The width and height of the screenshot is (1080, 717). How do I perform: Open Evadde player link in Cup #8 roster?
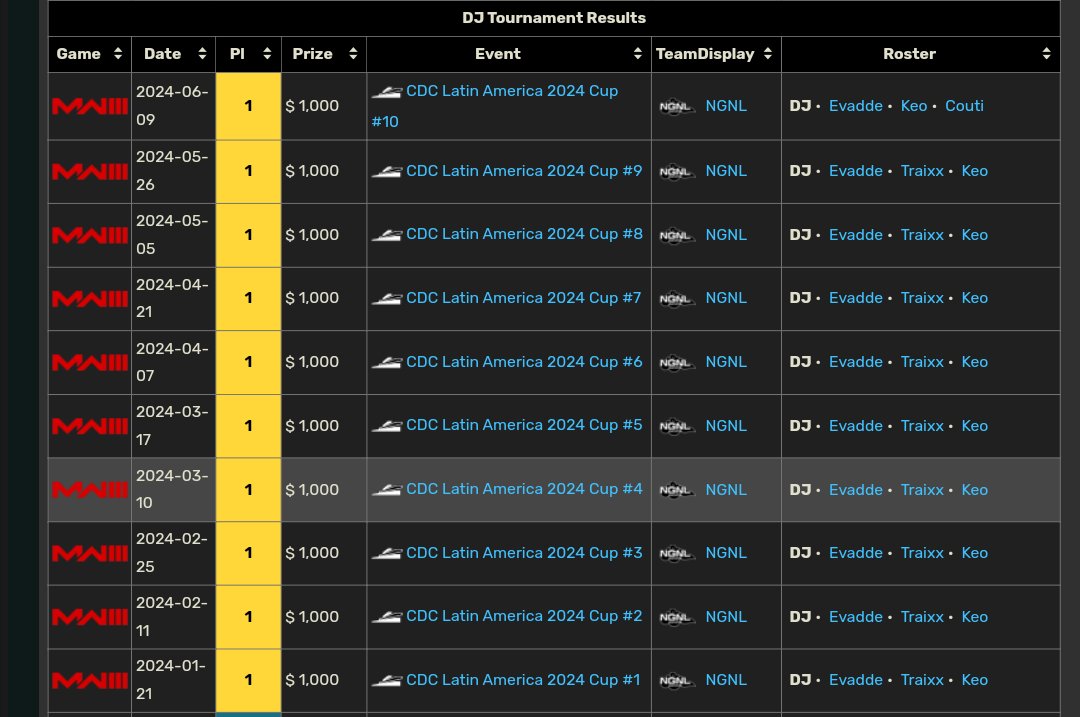(855, 235)
